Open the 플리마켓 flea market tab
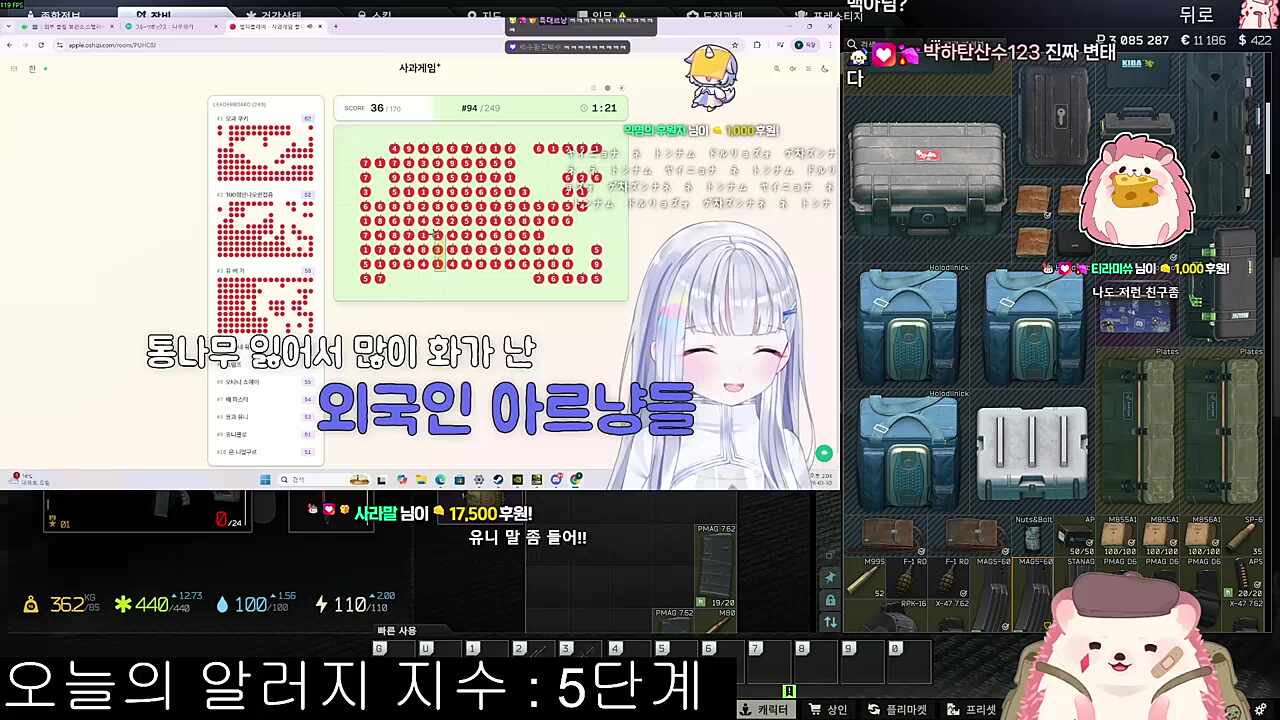The image size is (1280, 720). (x=898, y=710)
